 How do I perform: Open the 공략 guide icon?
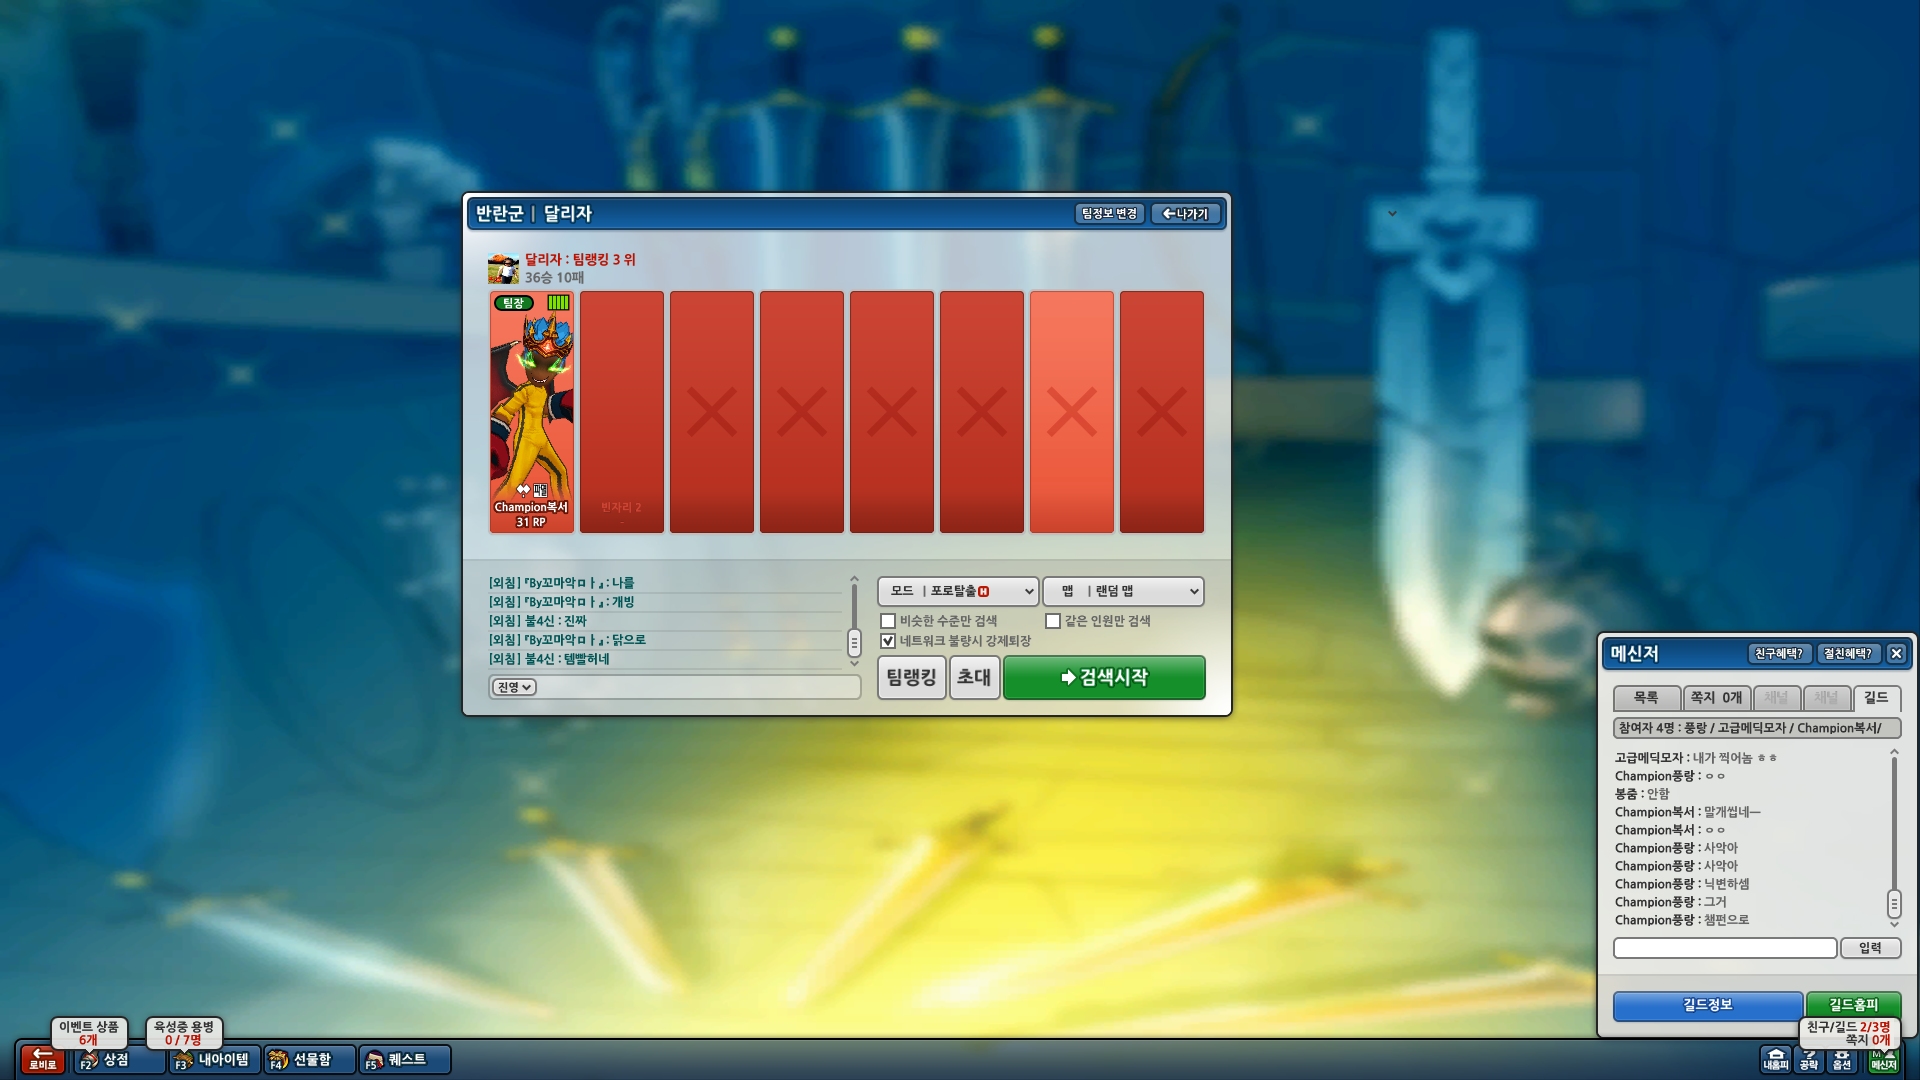point(1809,1060)
